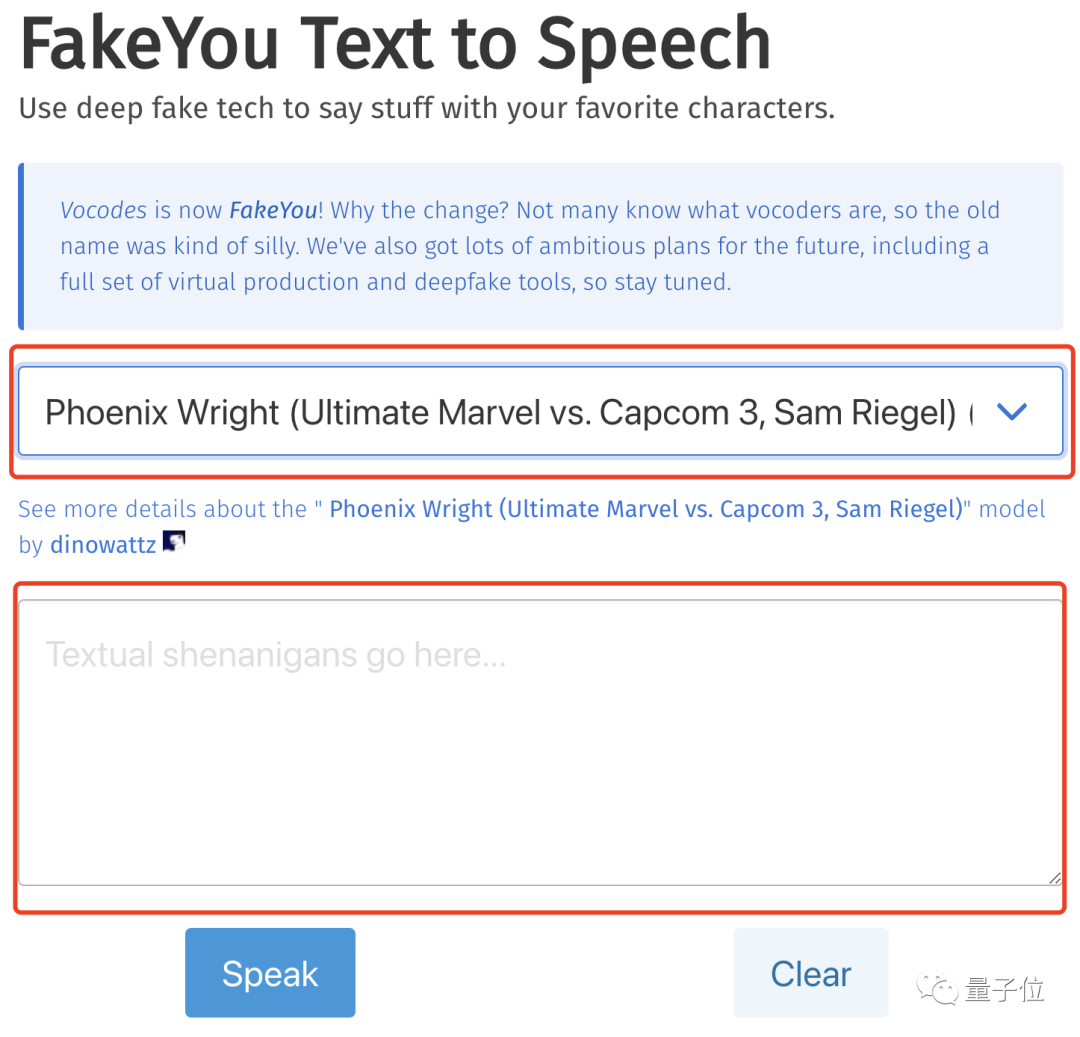Visit the dinowattz user profile link
Image resolution: width=1080 pixels, height=1037 pixels.
(103, 545)
